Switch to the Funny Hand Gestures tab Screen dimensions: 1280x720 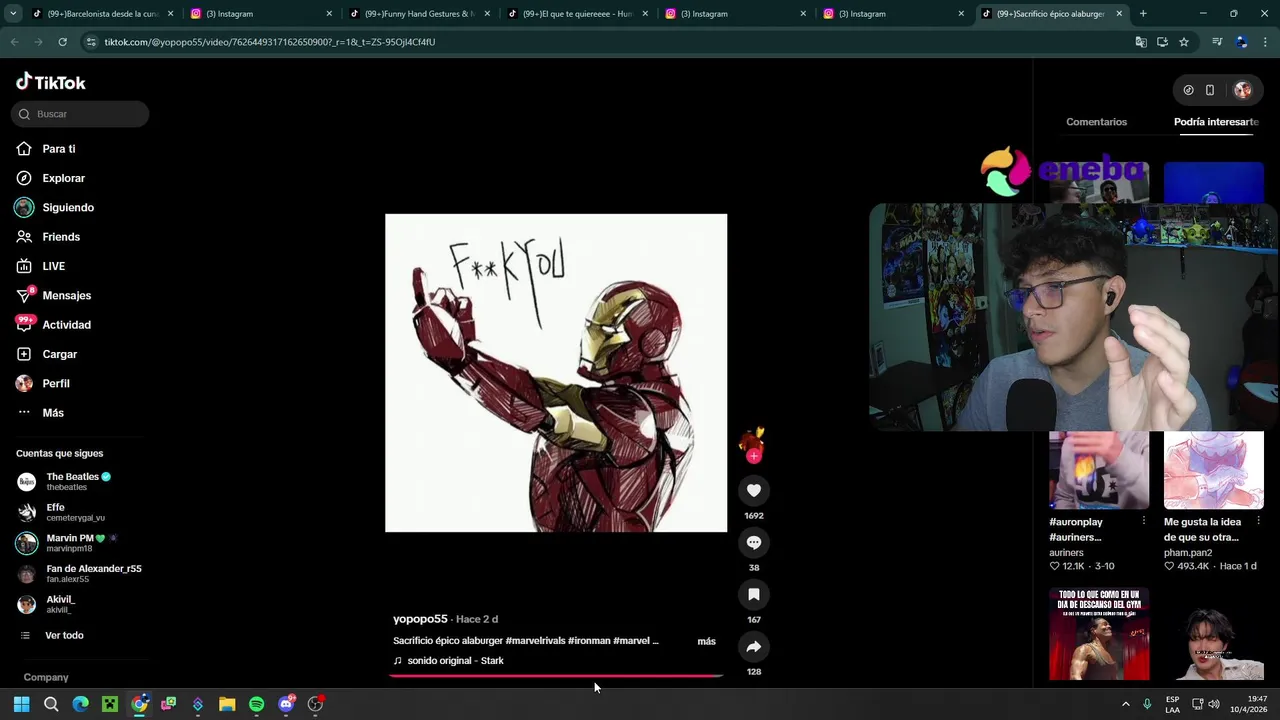[x=419, y=14]
